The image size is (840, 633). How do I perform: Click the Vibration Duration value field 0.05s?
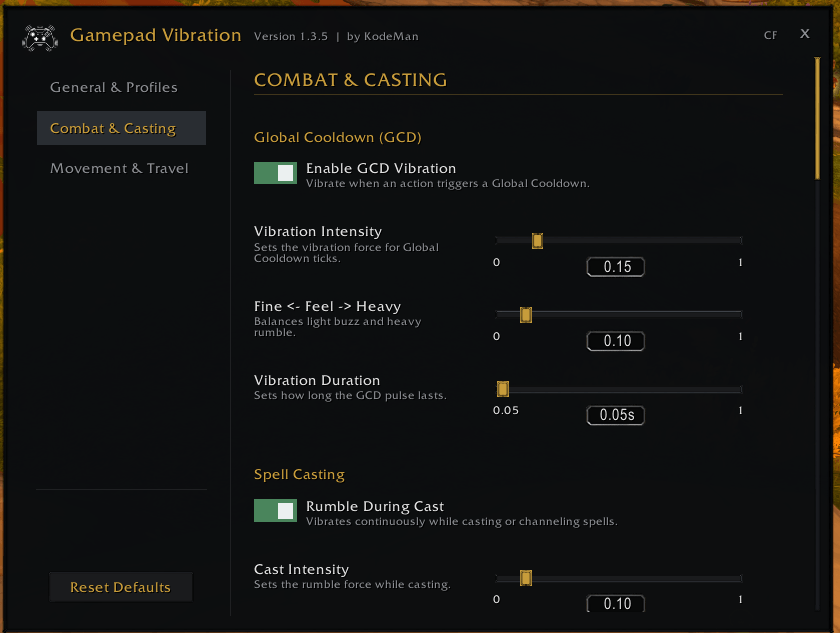tap(616, 415)
